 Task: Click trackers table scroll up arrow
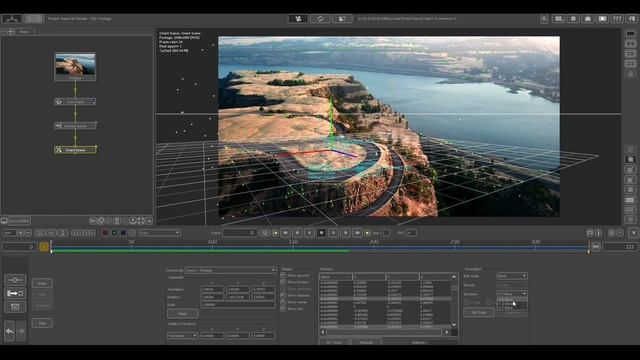point(454,277)
